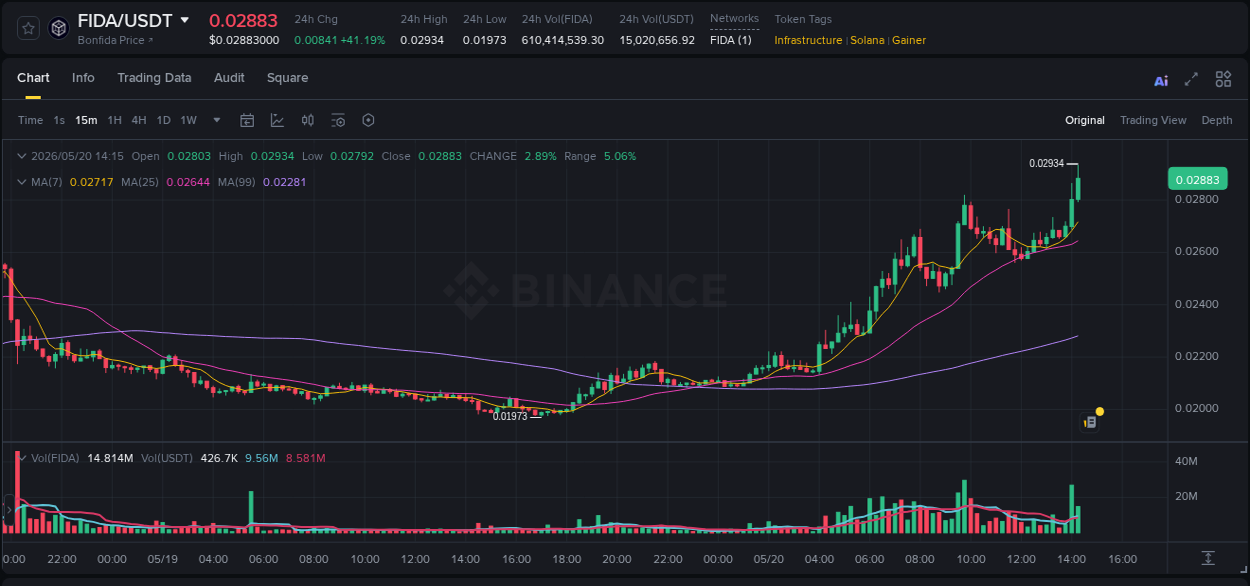Open the chart news event icon
Viewport: 1250px width, 586px height.
click(1090, 422)
